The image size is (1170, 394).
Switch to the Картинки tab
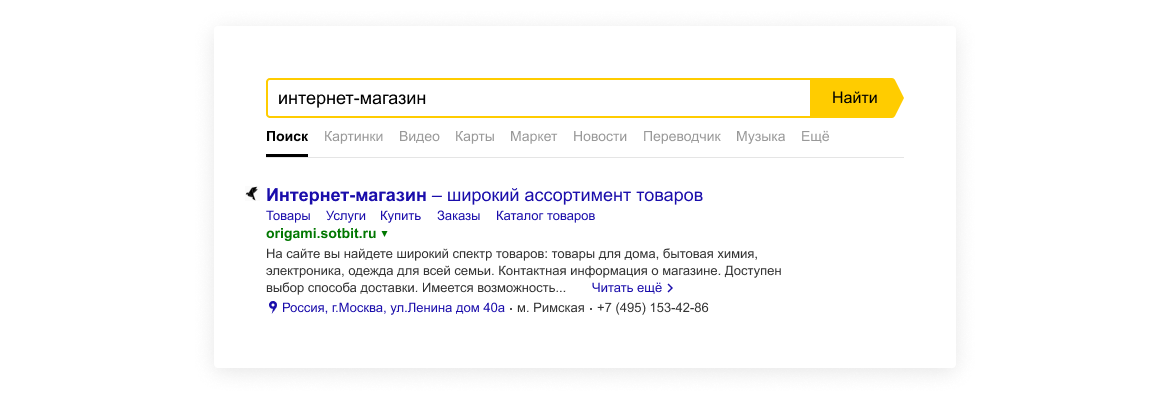[354, 137]
